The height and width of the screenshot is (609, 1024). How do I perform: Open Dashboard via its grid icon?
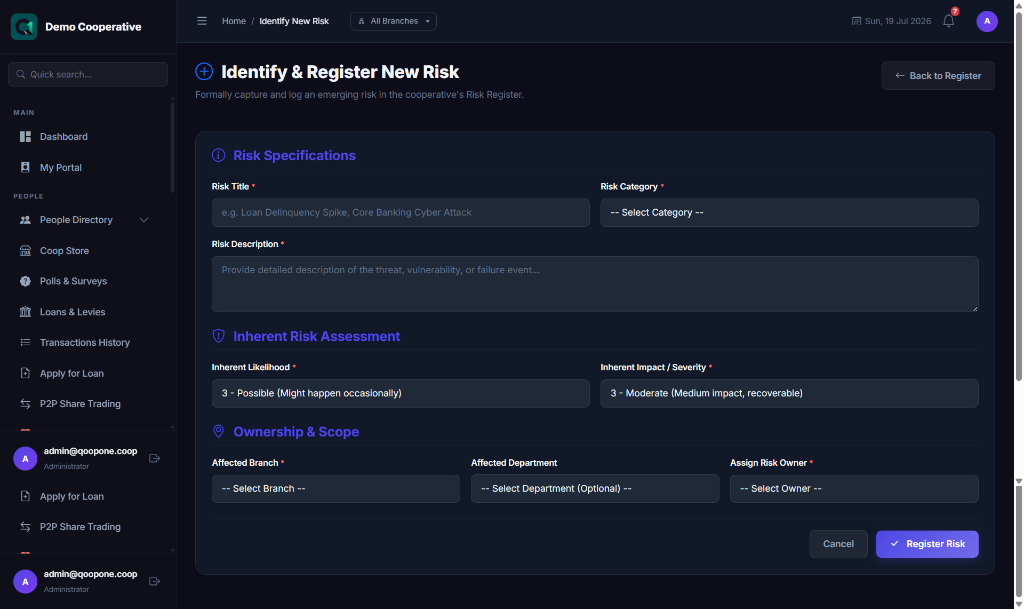pos(25,136)
